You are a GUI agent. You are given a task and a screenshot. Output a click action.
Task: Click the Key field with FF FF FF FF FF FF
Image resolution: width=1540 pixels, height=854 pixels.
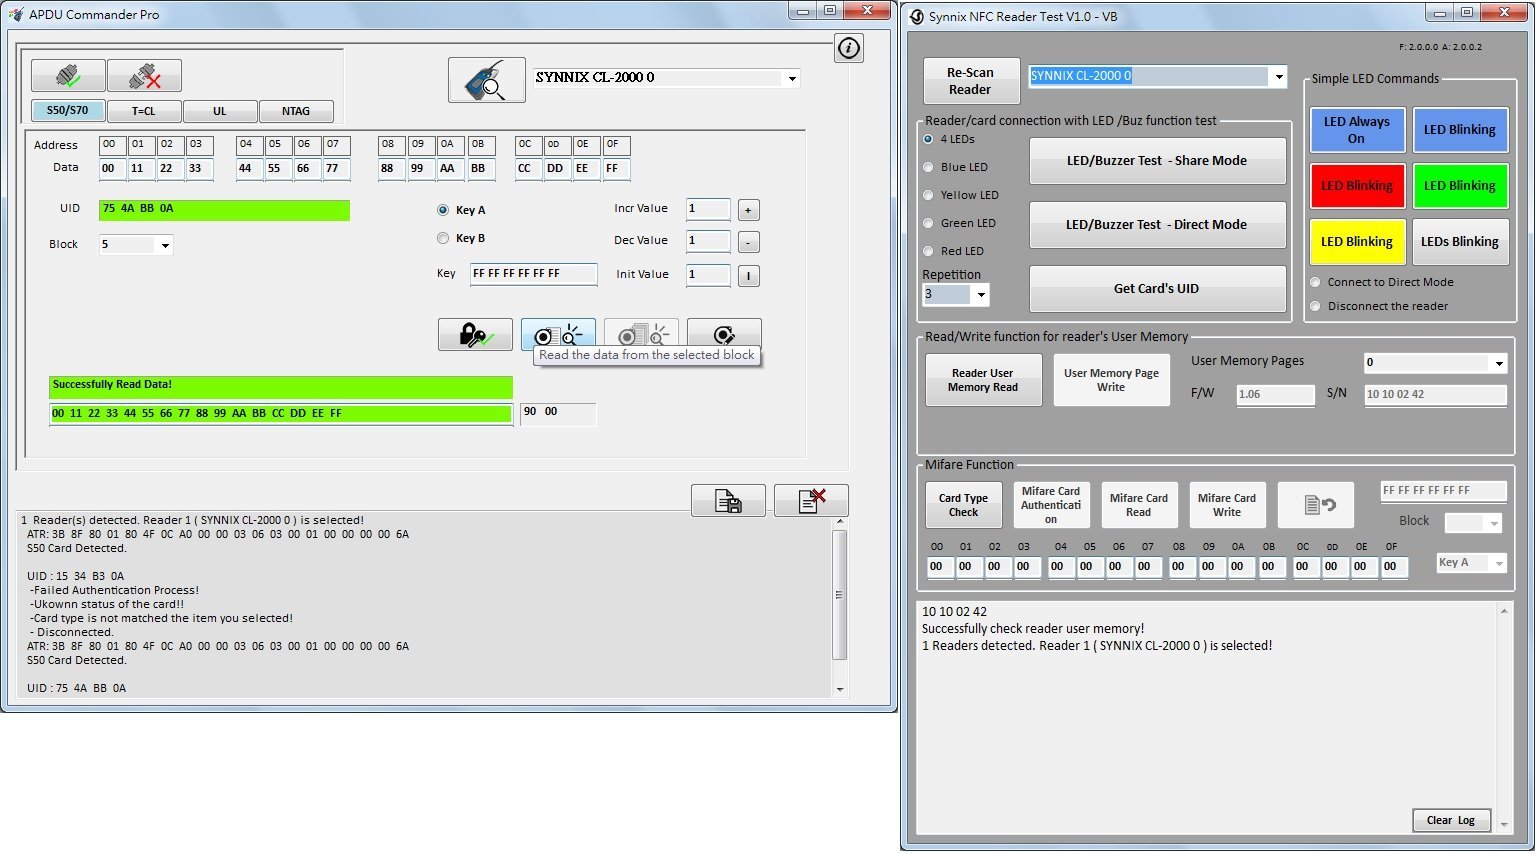[534, 274]
